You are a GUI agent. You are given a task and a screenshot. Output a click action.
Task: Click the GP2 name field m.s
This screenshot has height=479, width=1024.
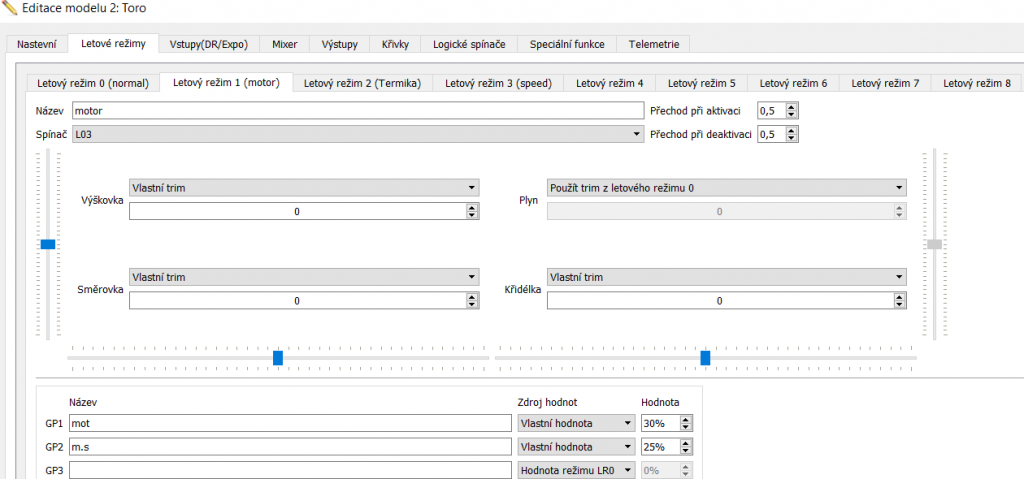[290, 446]
